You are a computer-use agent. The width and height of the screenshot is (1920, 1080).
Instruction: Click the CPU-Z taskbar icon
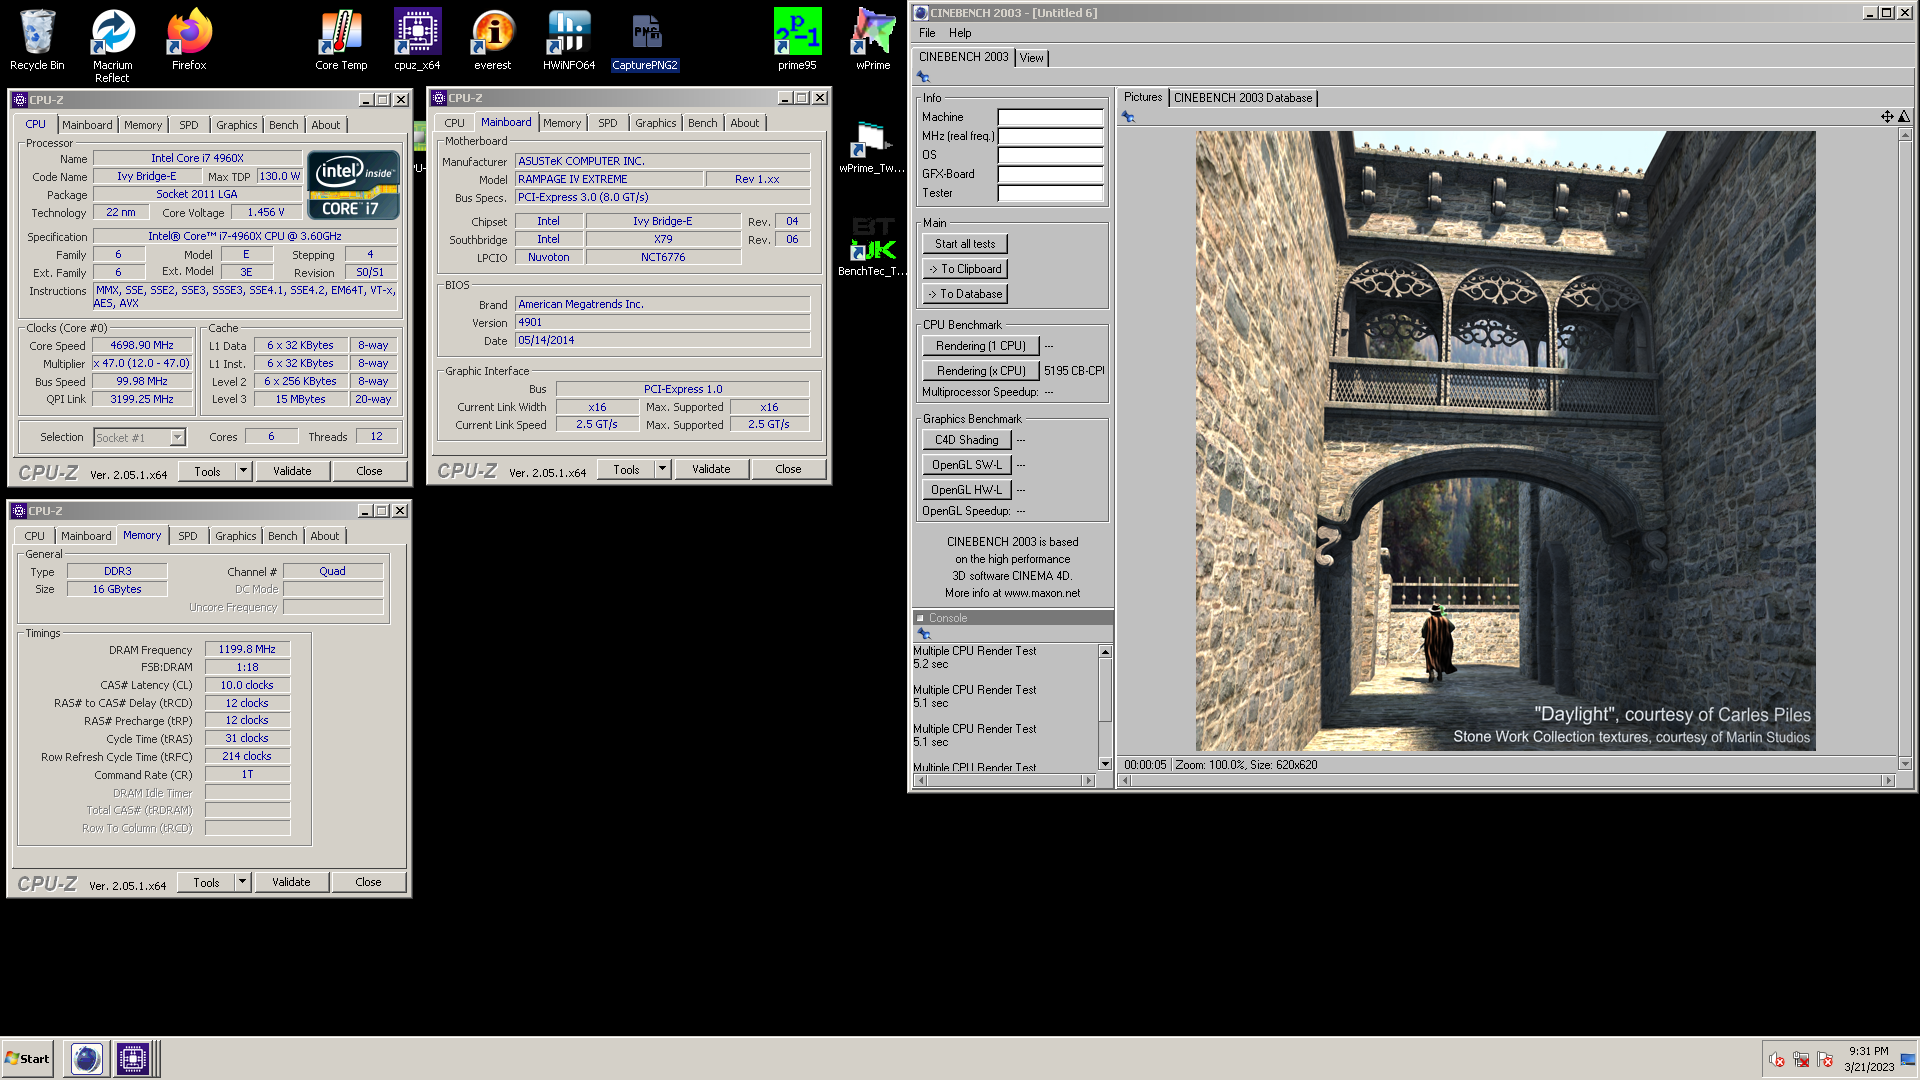pos(132,1058)
